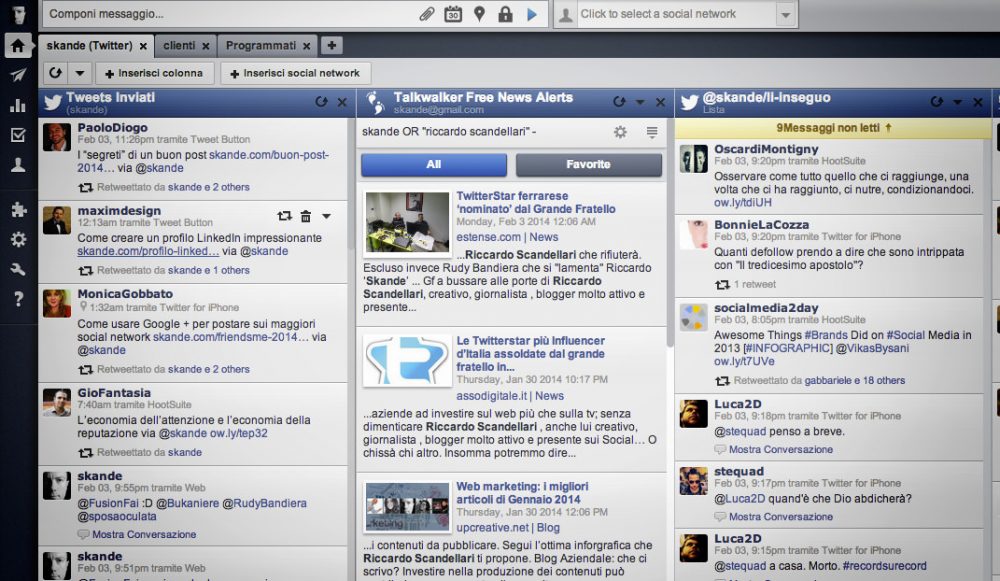Open the Publisher paper plane icon
The image size is (1000, 581).
[18, 75]
